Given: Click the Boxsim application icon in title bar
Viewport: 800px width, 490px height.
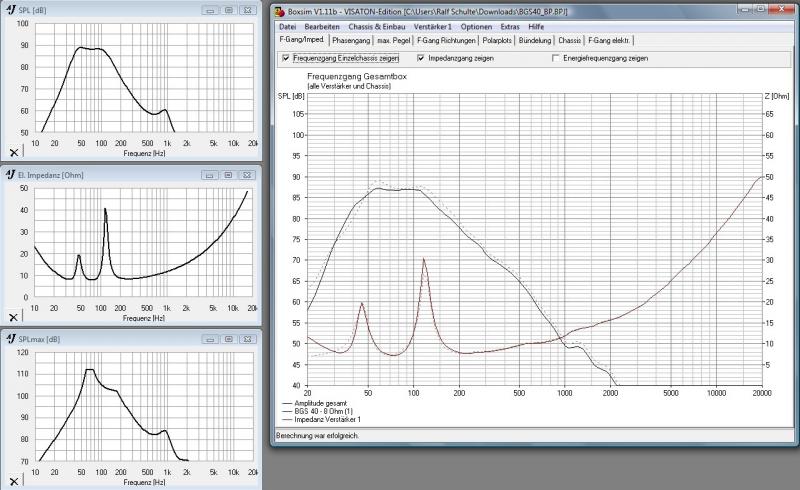Looking at the screenshot, I should click(x=279, y=10).
